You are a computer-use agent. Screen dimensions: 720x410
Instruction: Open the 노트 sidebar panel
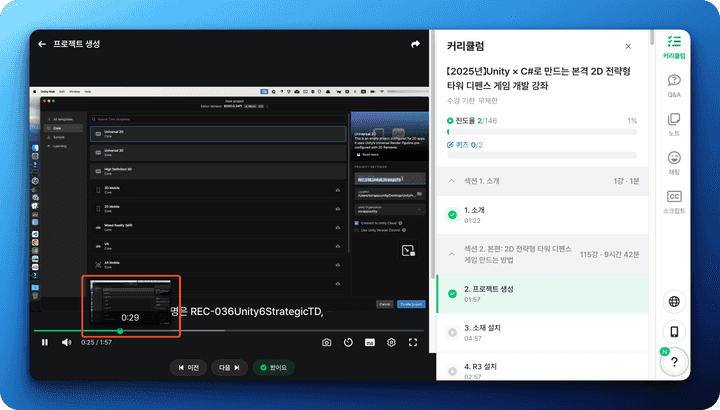[x=674, y=124]
